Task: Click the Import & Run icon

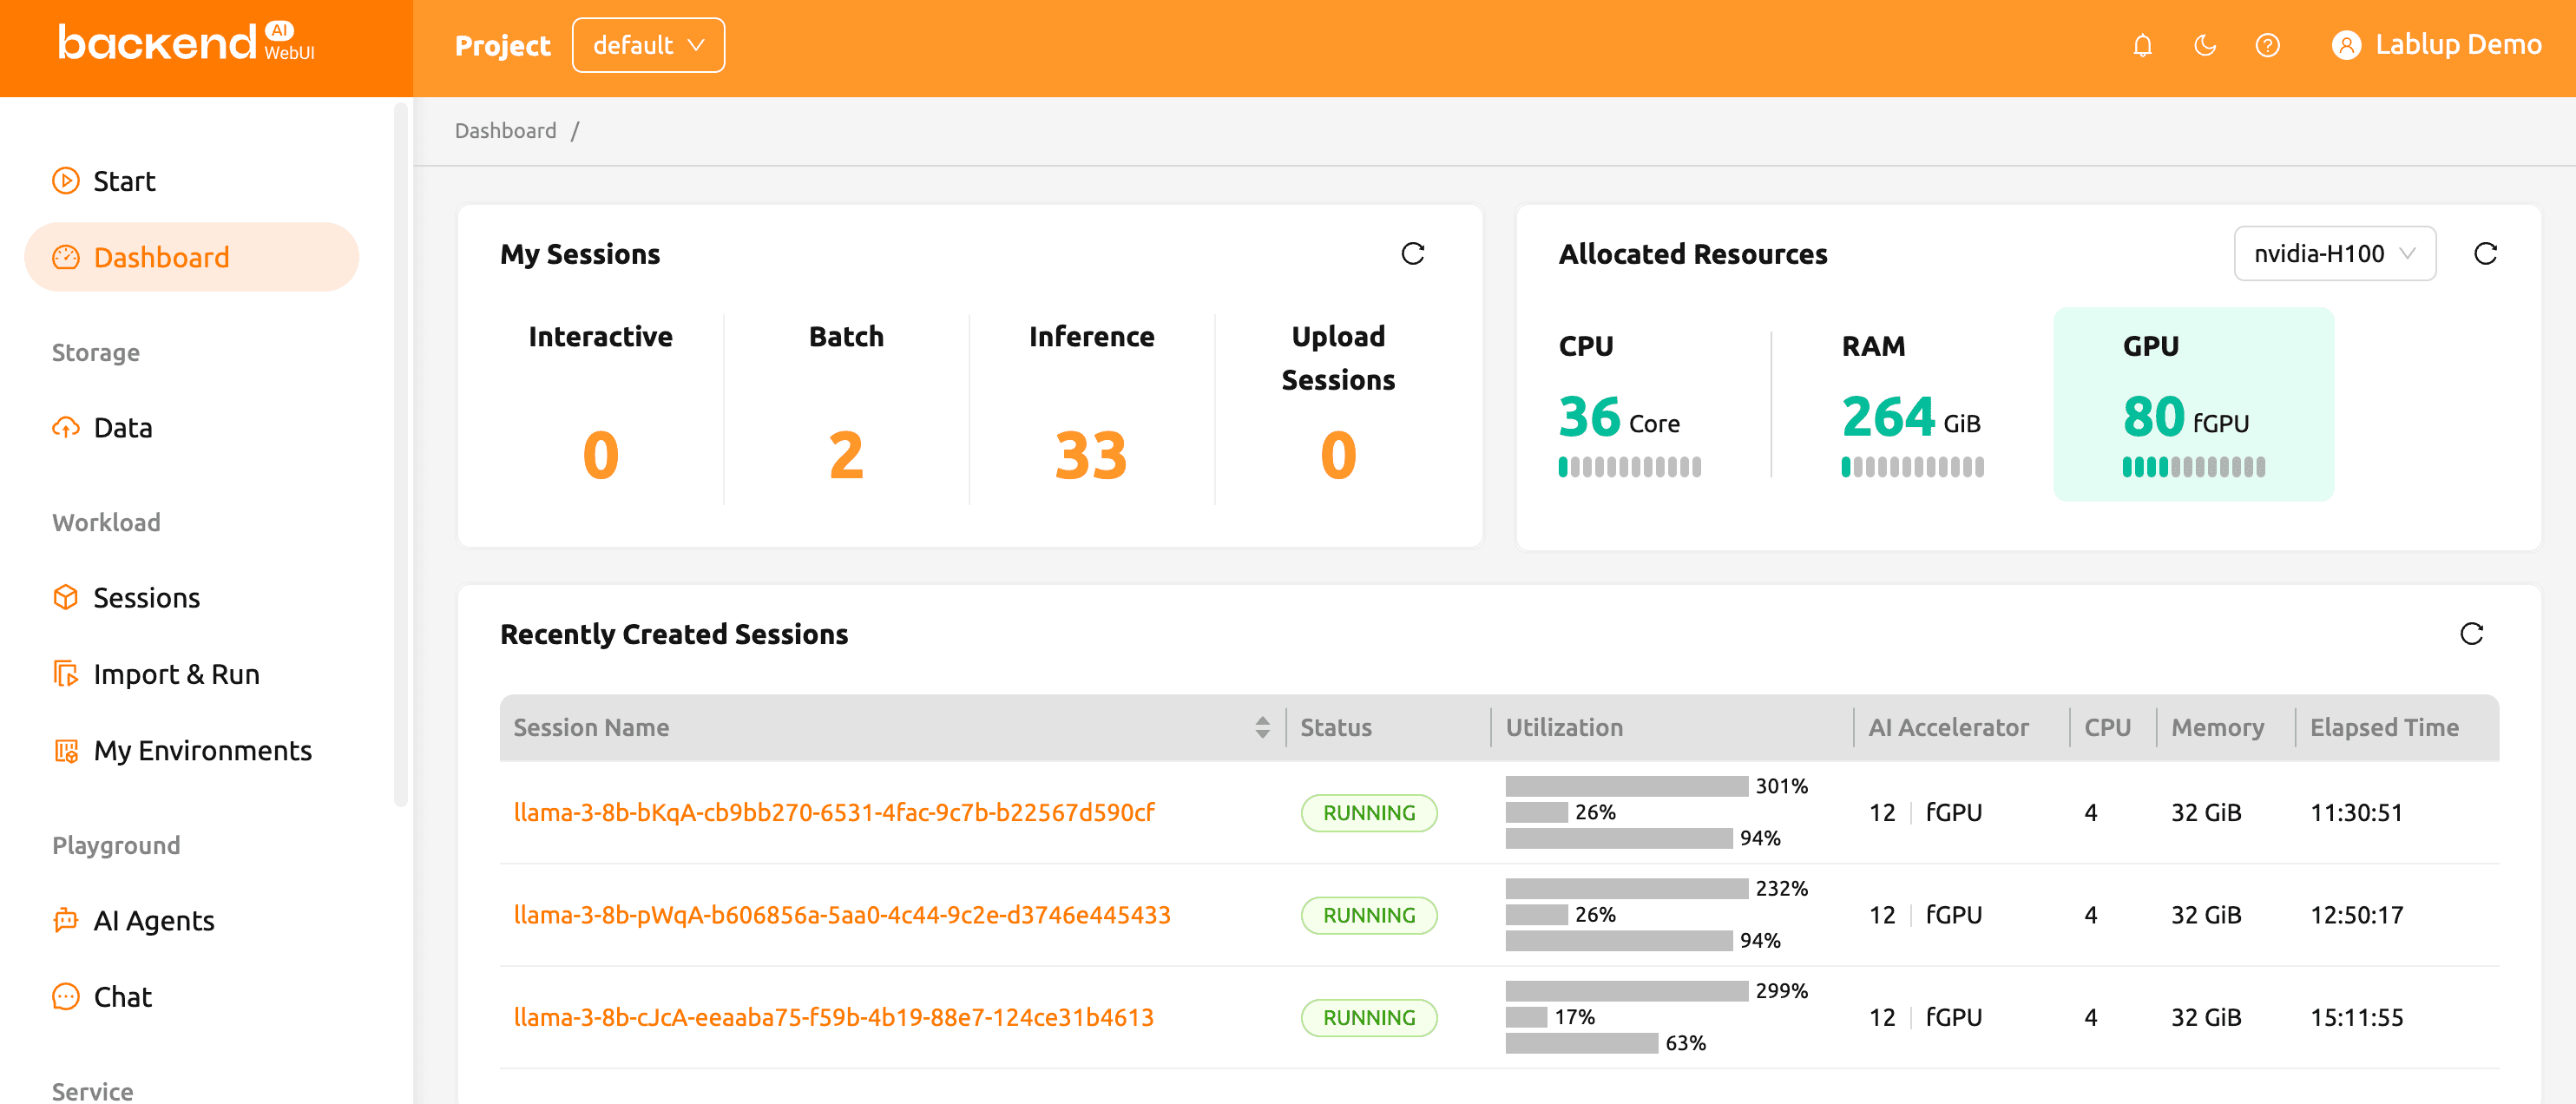Action: [x=65, y=674]
